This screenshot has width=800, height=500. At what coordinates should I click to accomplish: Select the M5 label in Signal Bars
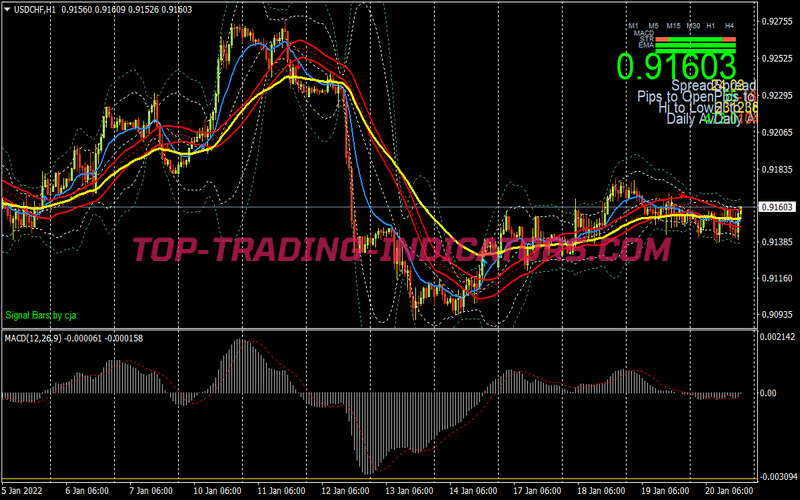(x=654, y=26)
